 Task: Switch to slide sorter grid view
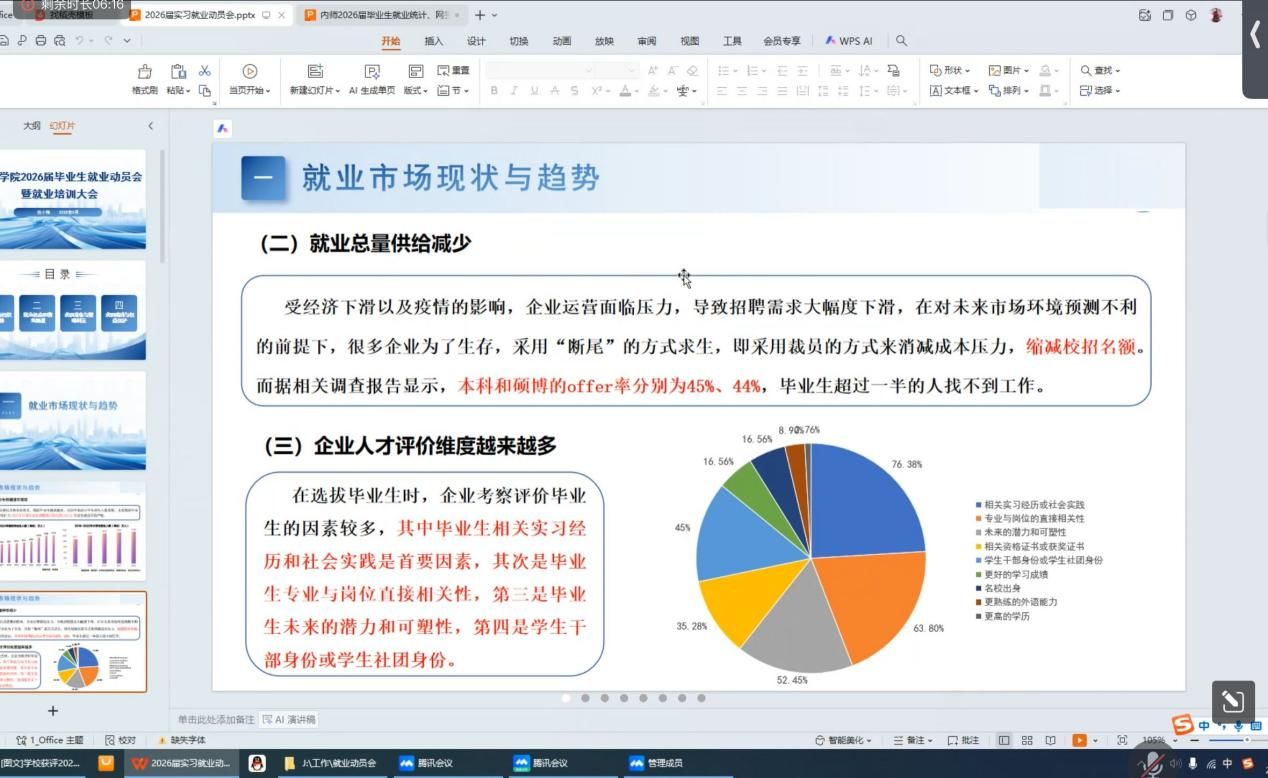(x=1027, y=740)
